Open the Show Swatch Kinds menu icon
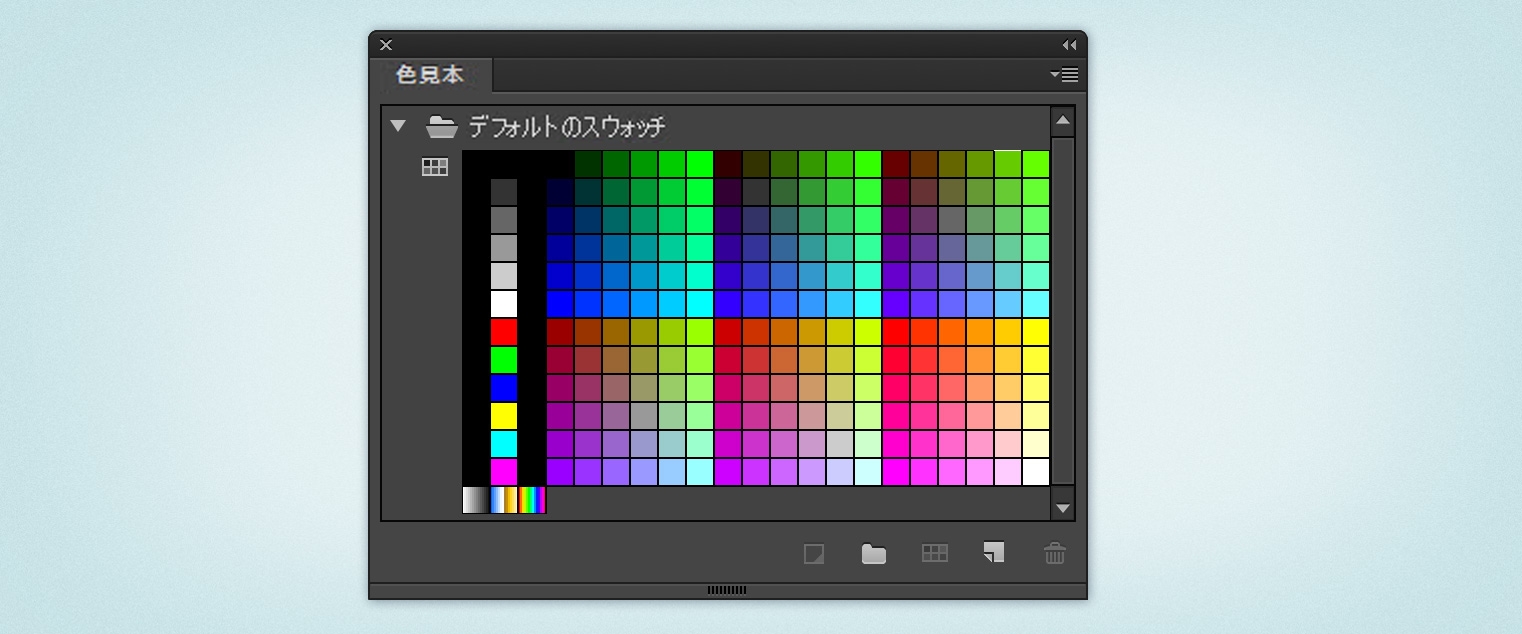This screenshot has width=1522, height=634. coord(934,553)
